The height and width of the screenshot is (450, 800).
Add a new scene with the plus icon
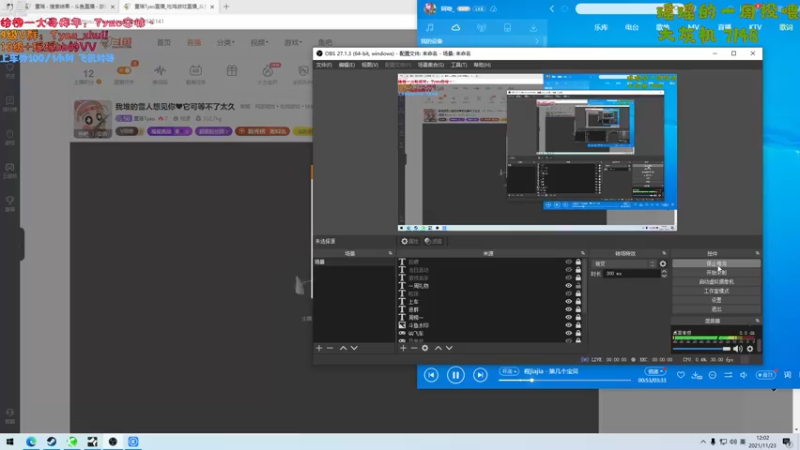click(319, 348)
